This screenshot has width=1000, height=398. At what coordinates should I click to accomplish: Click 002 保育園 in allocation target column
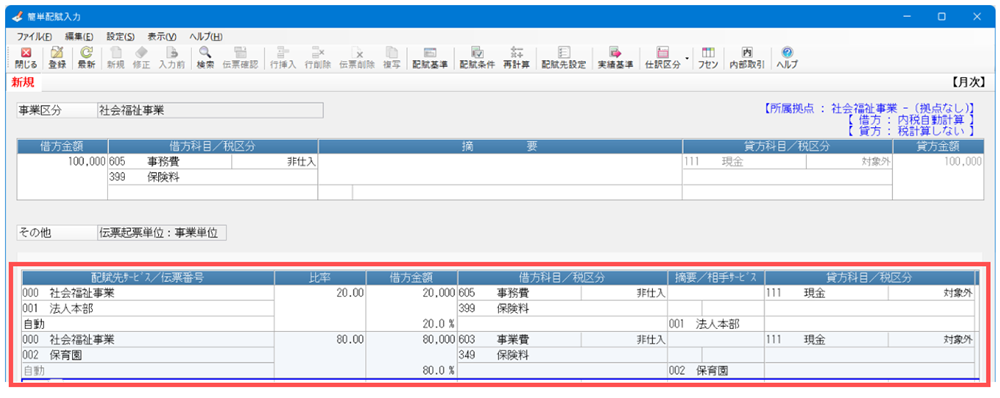click(148, 355)
